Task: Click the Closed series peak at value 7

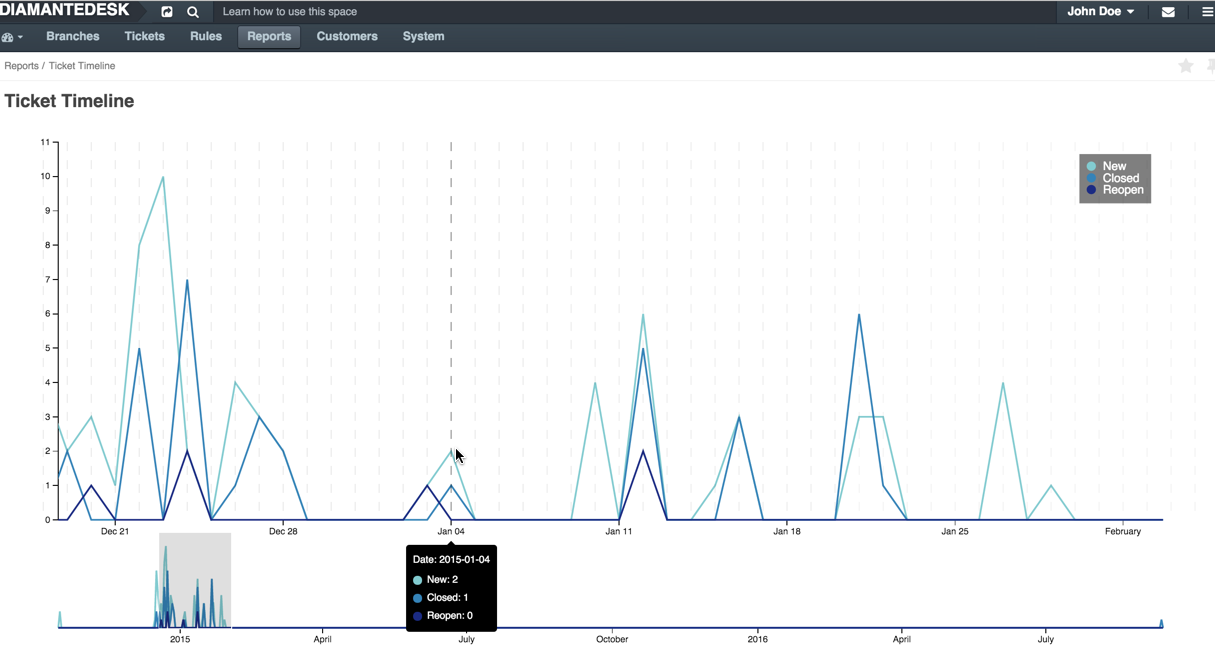Action: 187,280
